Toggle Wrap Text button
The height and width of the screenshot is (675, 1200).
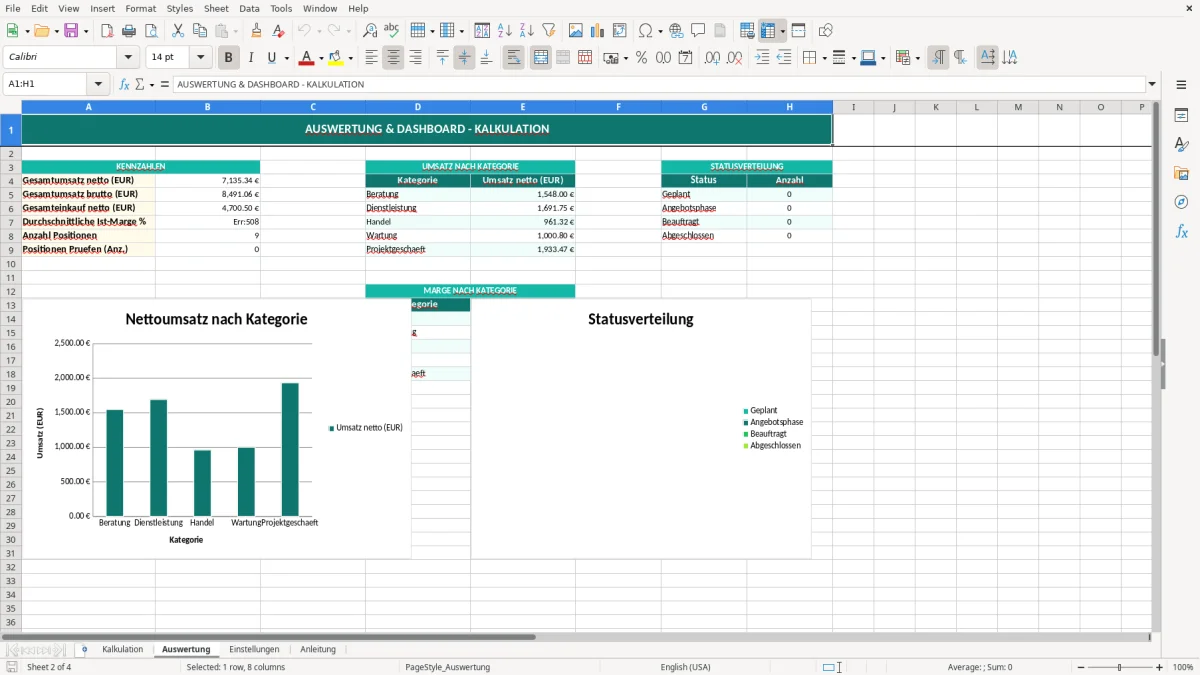click(x=514, y=58)
